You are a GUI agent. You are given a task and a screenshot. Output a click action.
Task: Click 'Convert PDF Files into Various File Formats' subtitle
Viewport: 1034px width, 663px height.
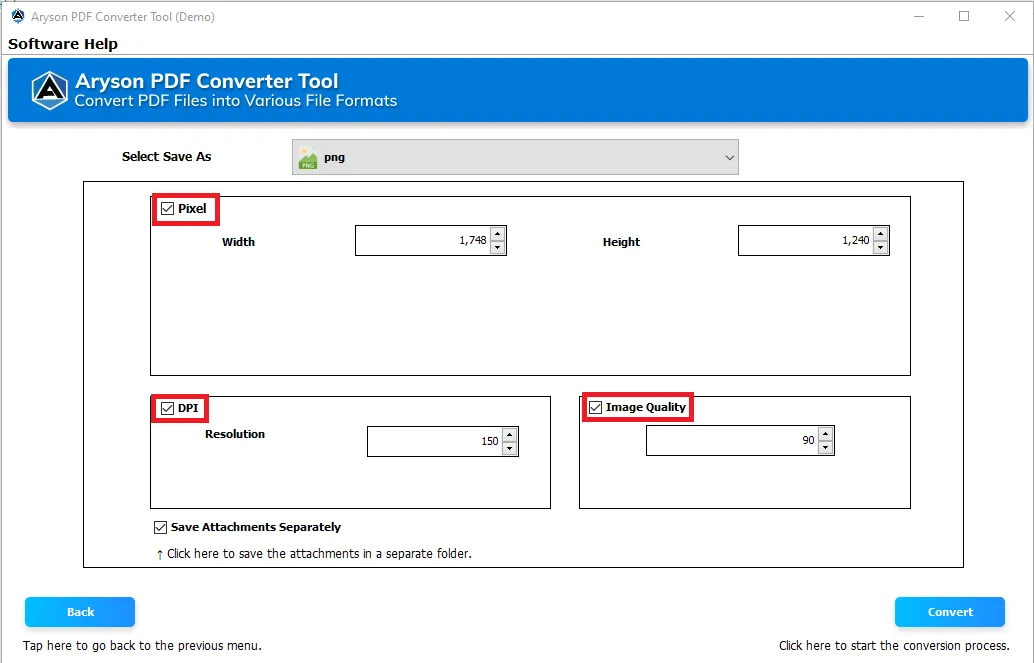[235, 101]
